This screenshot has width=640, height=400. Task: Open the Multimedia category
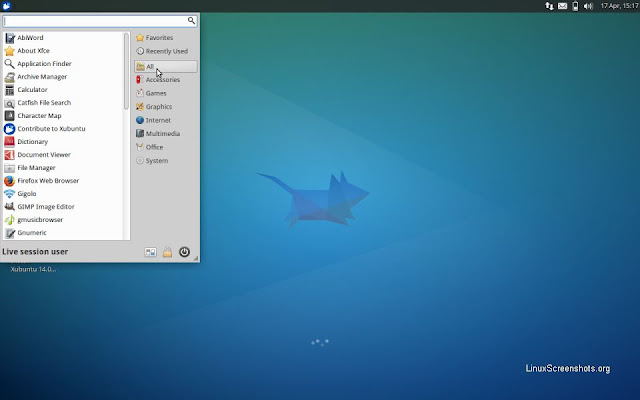[x=166, y=133]
